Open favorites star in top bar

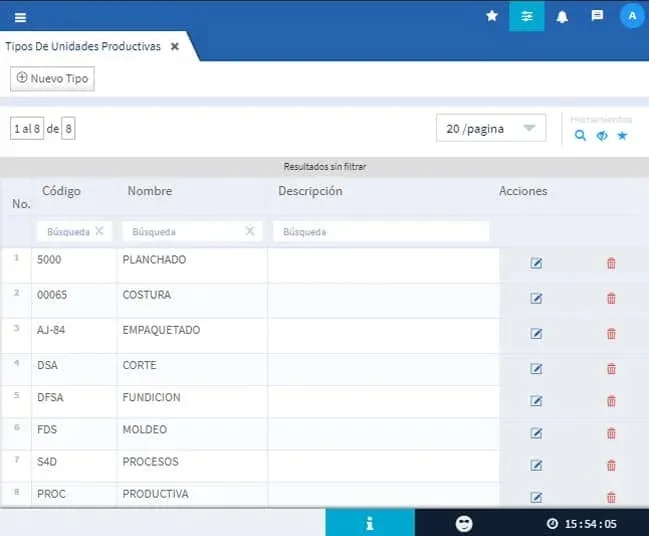[492, 16]
